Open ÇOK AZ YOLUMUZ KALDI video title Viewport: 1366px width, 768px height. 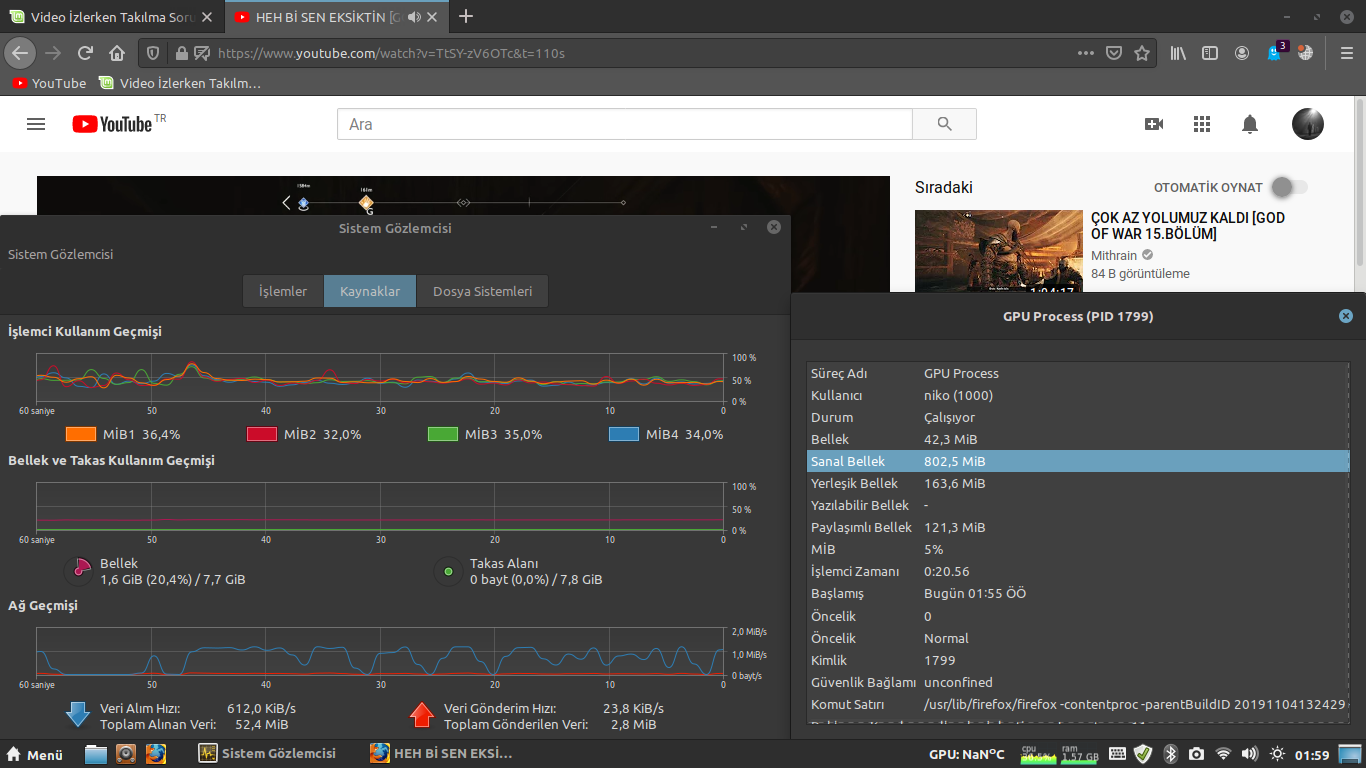pyautogui.click(x=1188, y=225)
